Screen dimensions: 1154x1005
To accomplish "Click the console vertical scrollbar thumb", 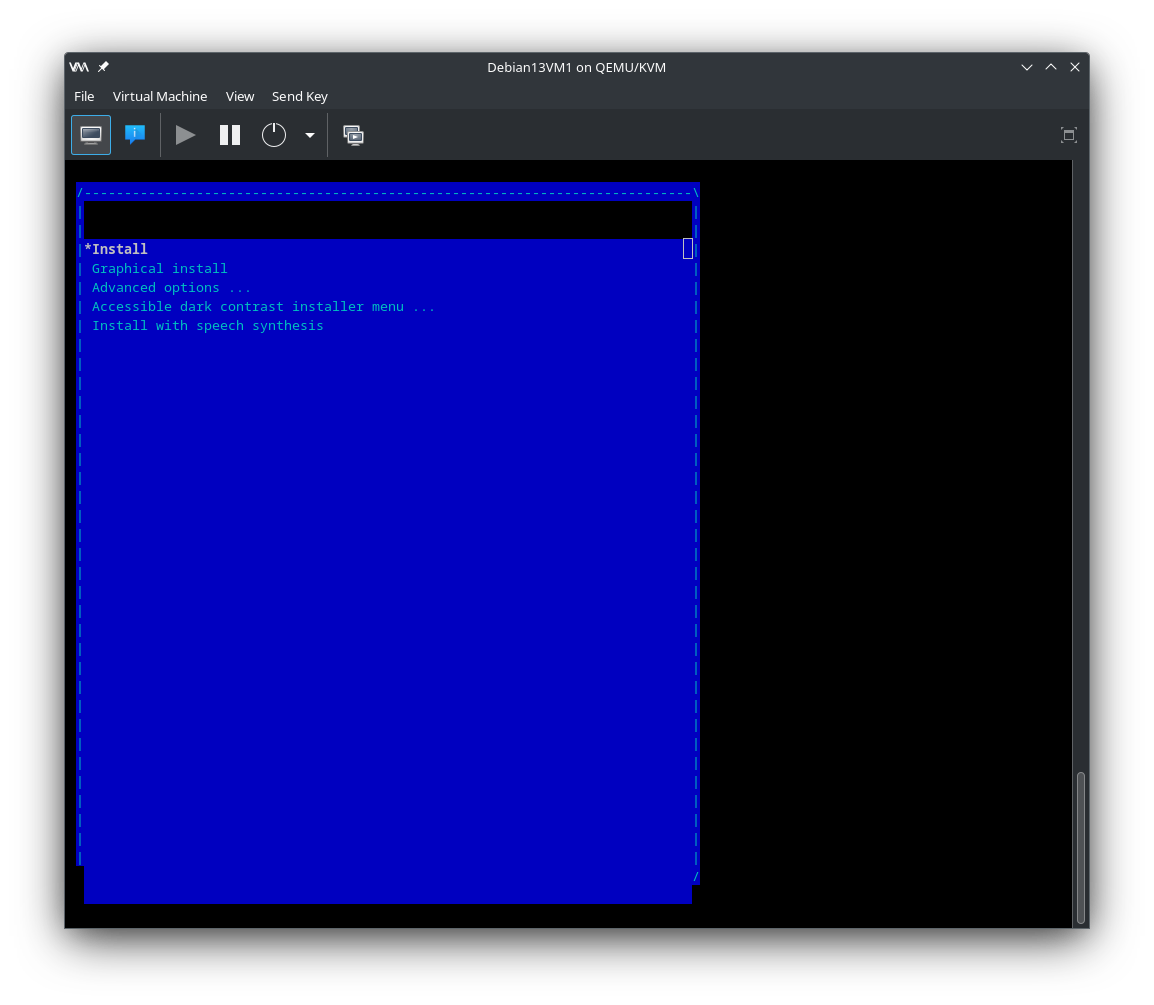I will (x=1080, y=848).
